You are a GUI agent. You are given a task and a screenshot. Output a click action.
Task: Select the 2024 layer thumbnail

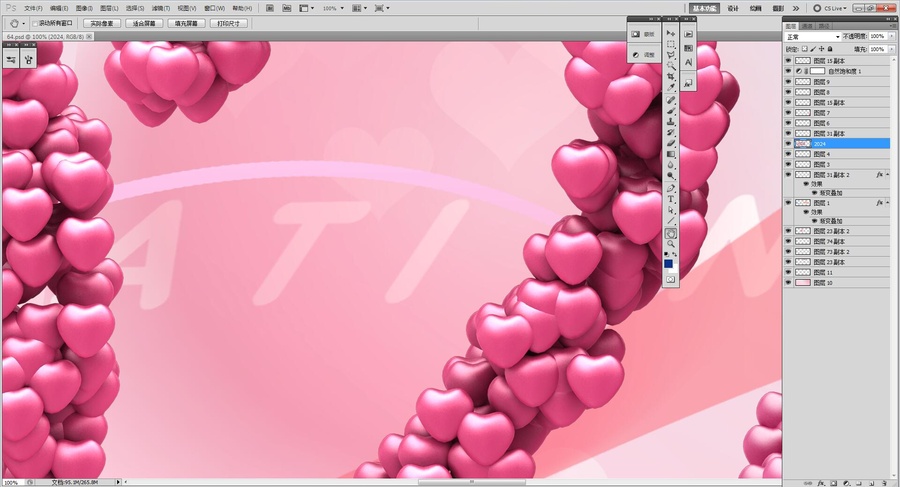coord(802,144)
